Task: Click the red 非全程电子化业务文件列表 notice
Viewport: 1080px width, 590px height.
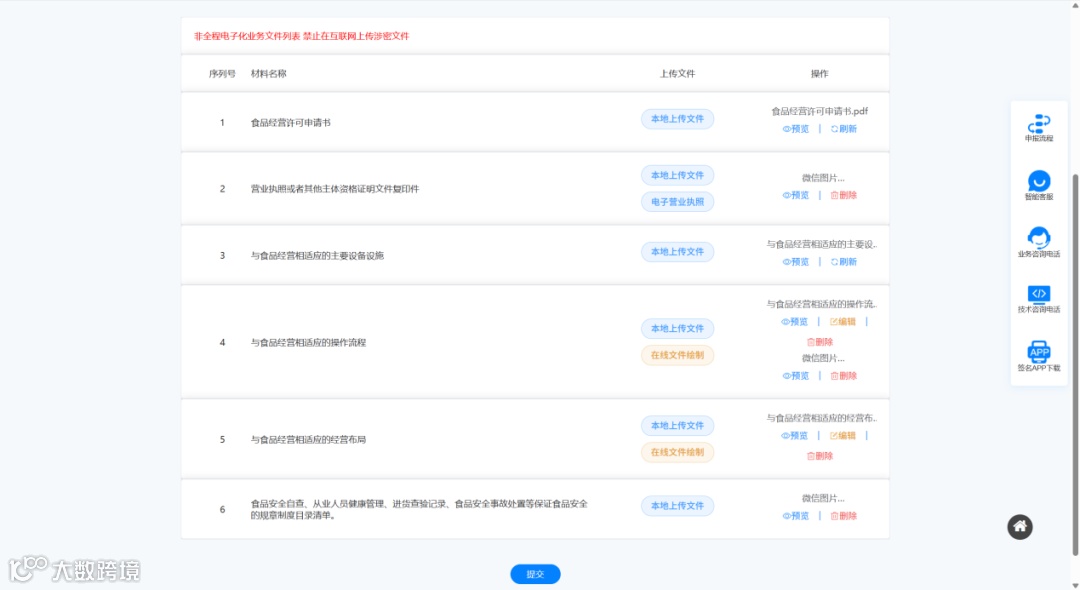Action: pyautogui.click(x=301, y=36)
